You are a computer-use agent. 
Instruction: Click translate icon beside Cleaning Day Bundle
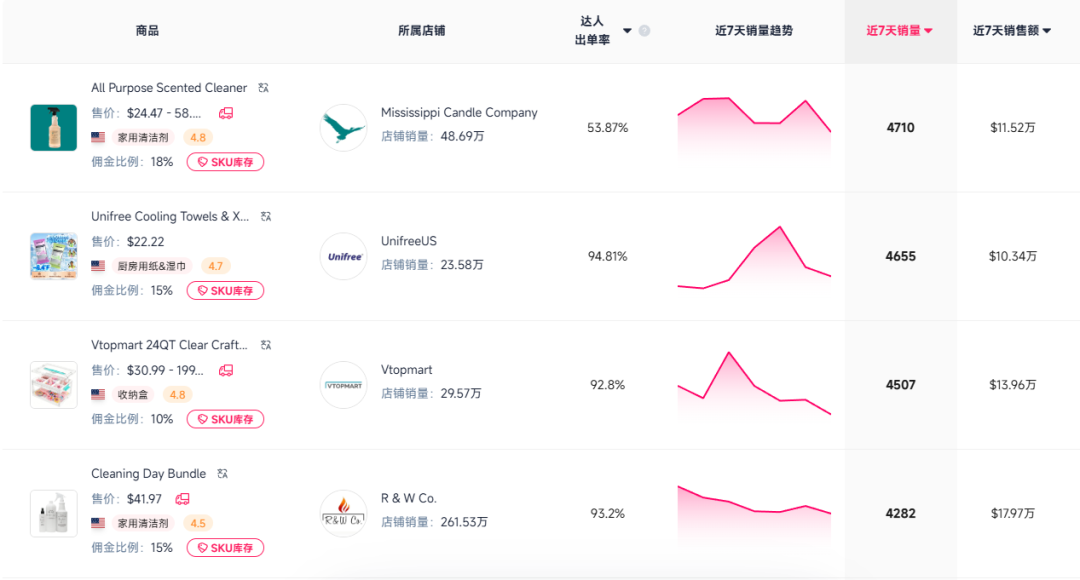[x=222, y=473]
